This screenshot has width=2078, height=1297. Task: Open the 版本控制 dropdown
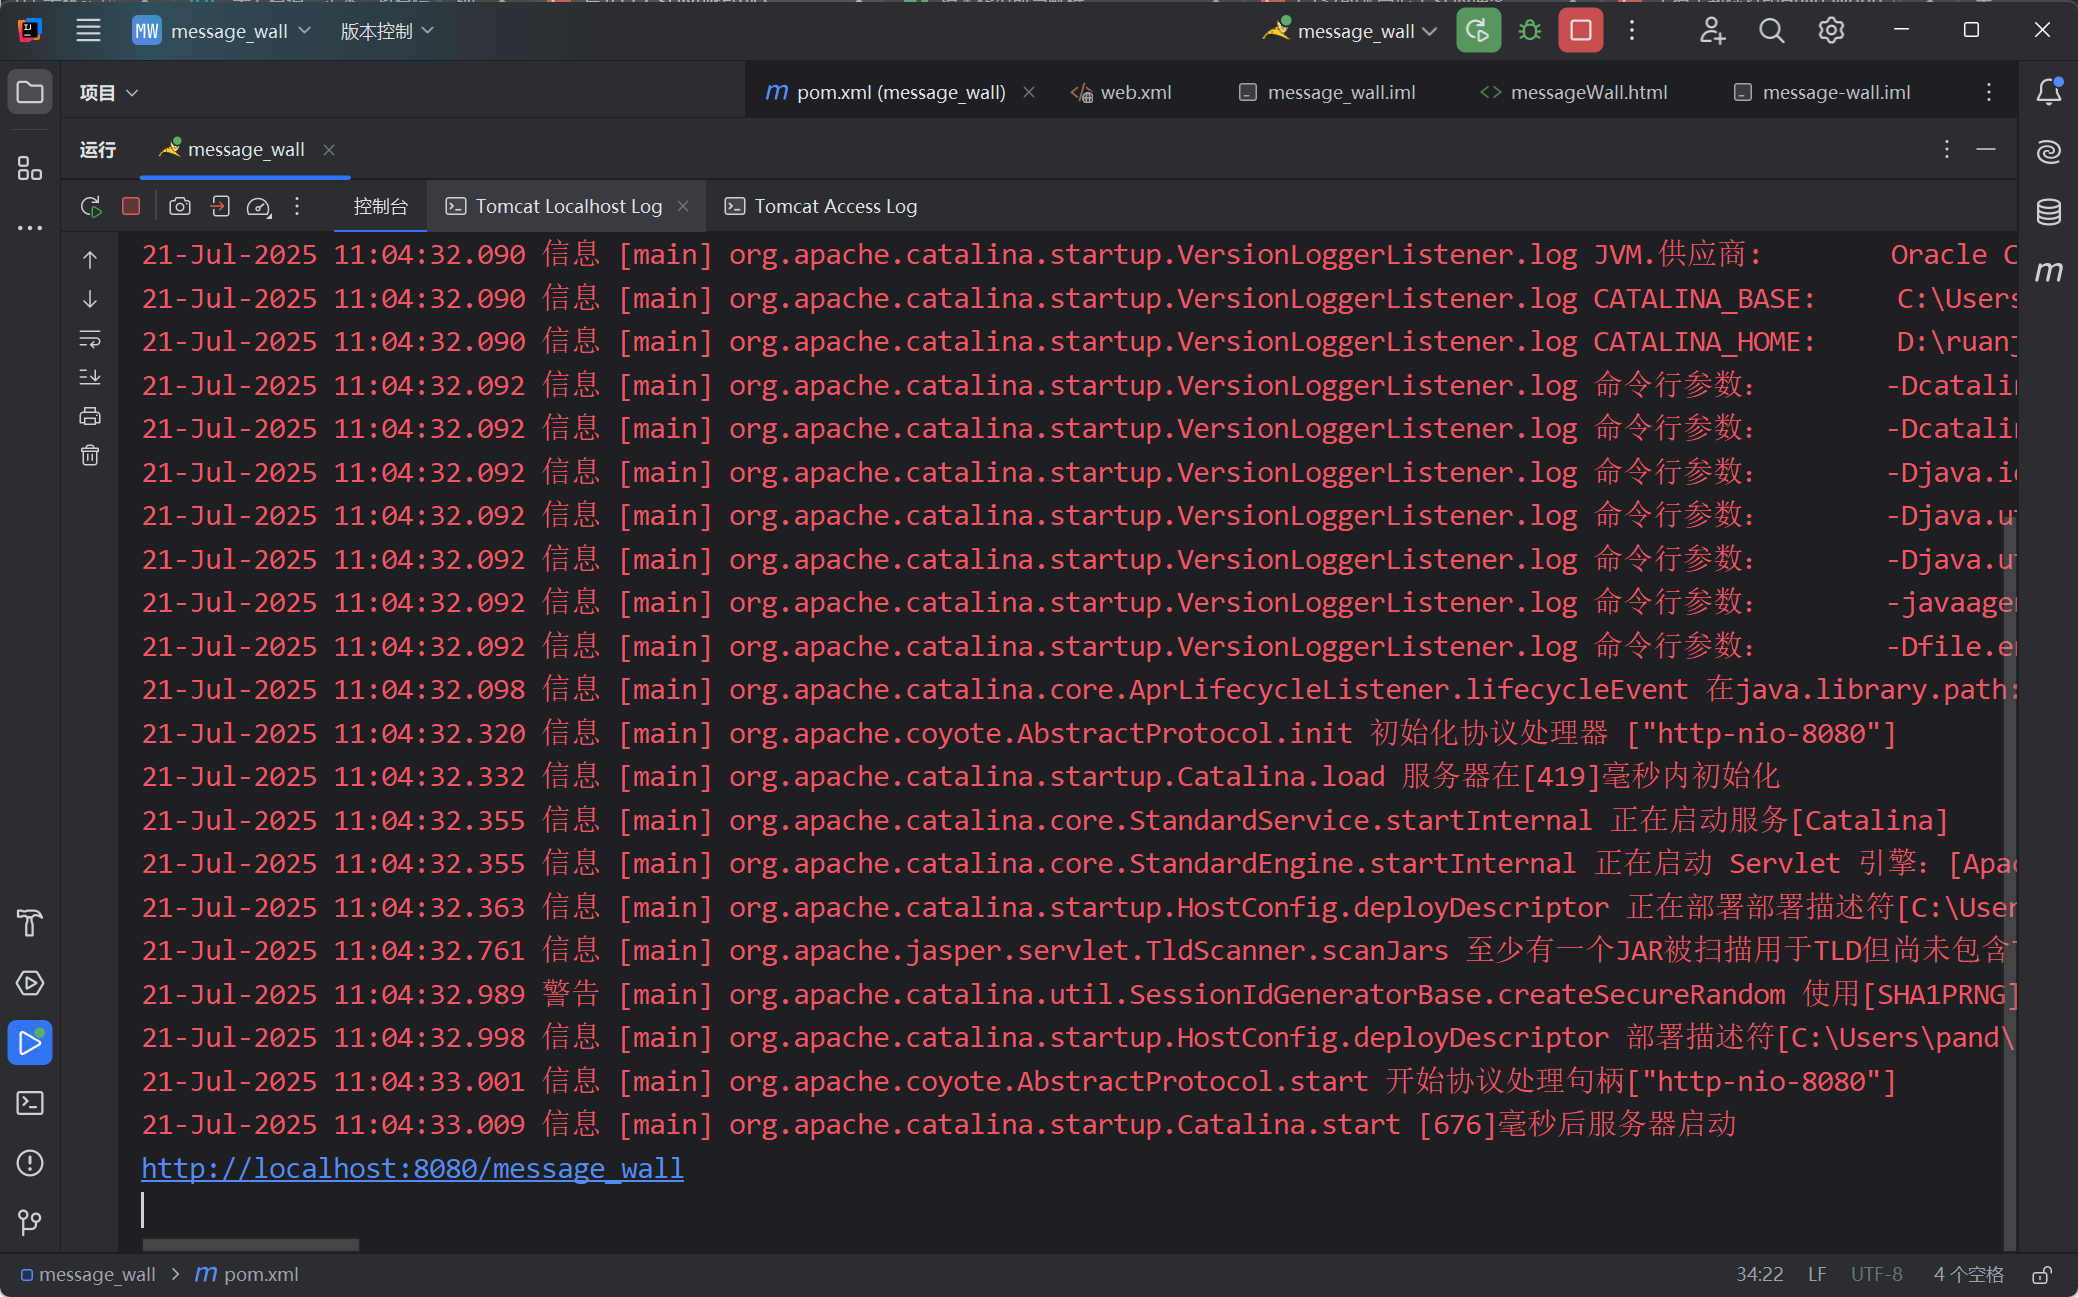point(386,31)
